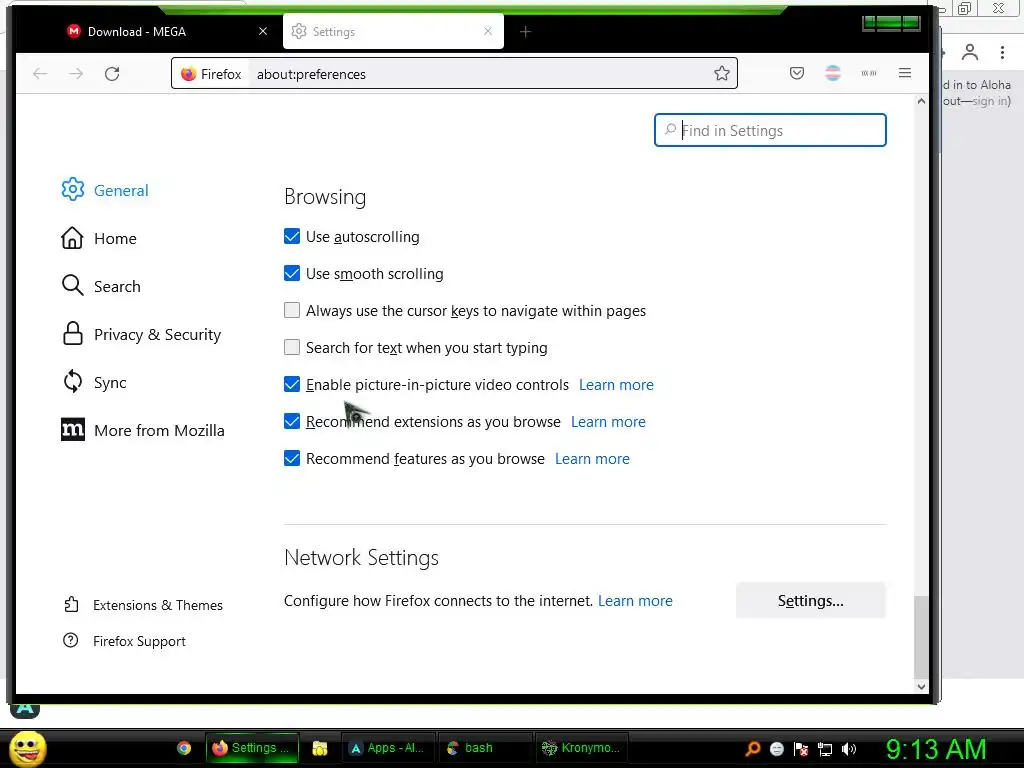The height and width of the screenshot is (768, 1024).
Task: Disable Use autoscrolling checkbox
Action: [292, 236]
